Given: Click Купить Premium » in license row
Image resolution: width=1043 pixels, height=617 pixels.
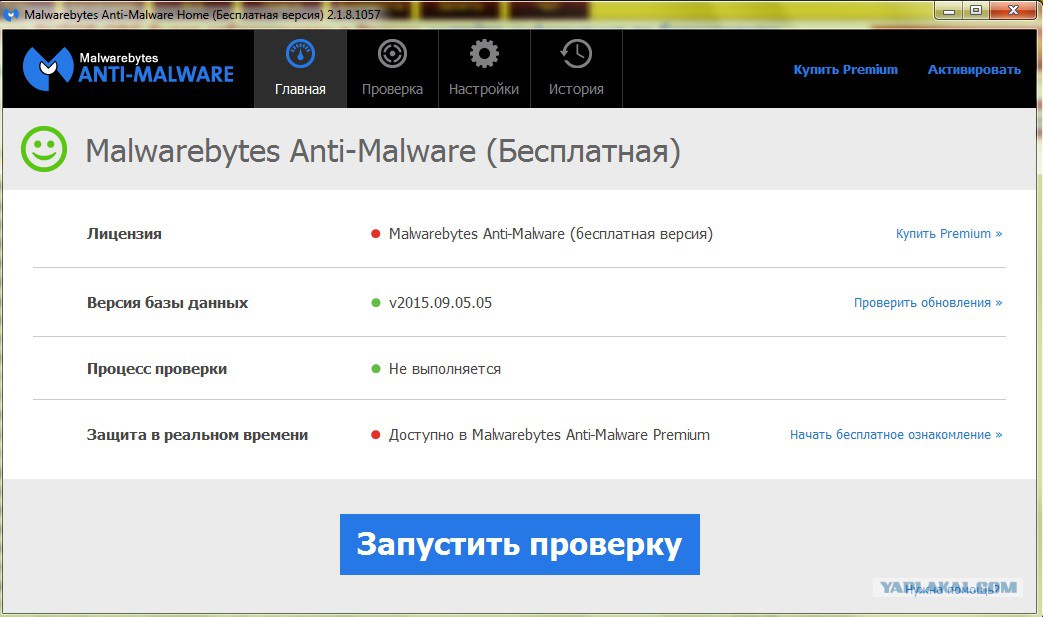Looking at the screenshot, I should tap(949, 233).
